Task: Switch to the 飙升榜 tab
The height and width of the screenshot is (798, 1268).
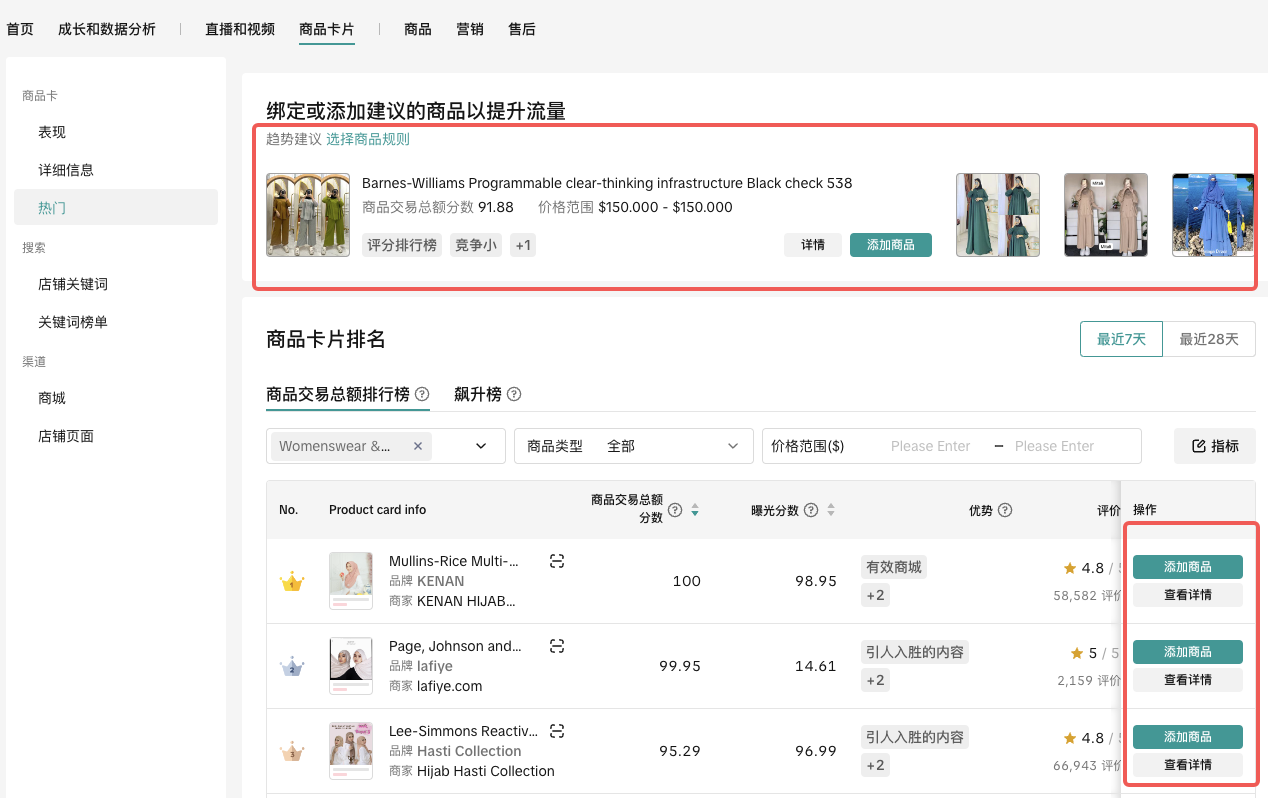Action: (x=478, y=394)
